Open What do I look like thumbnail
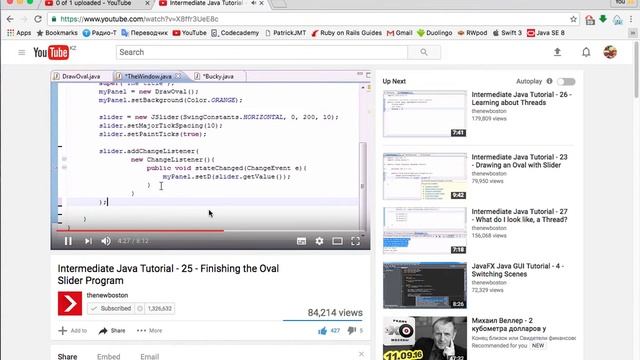 [424, 231]
